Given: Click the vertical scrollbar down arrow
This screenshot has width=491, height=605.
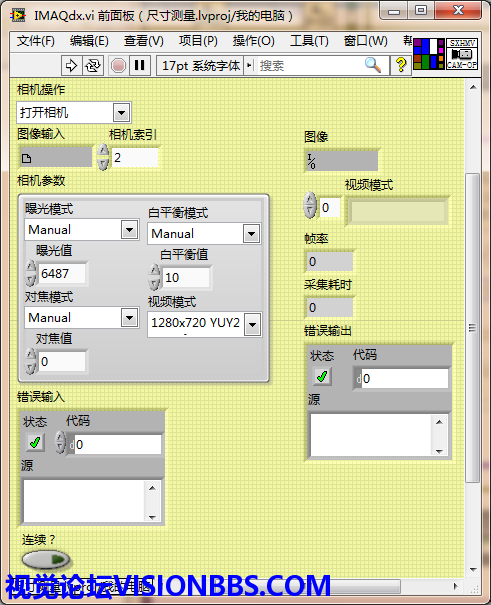Looking at the screenshot, I should (x=473, y=569).
